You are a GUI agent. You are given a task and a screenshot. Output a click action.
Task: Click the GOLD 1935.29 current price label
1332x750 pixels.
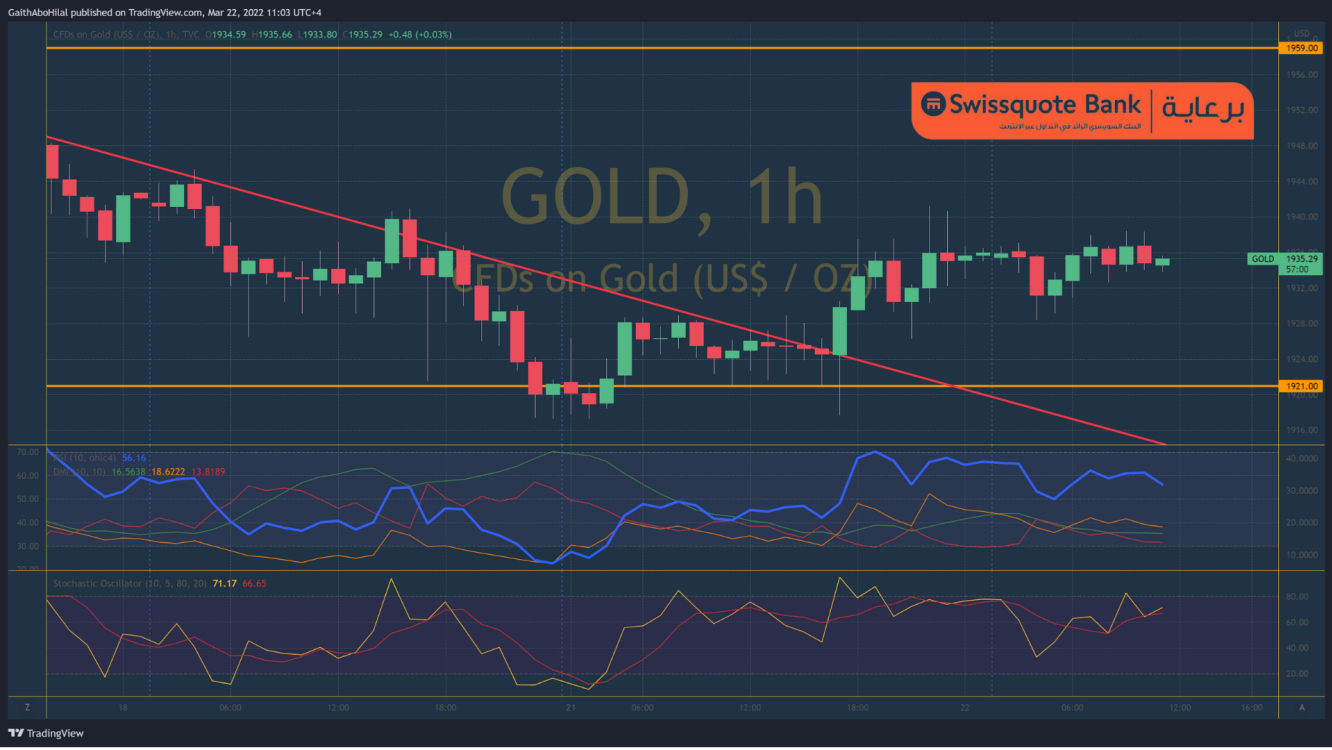(x=1285, y=264)
